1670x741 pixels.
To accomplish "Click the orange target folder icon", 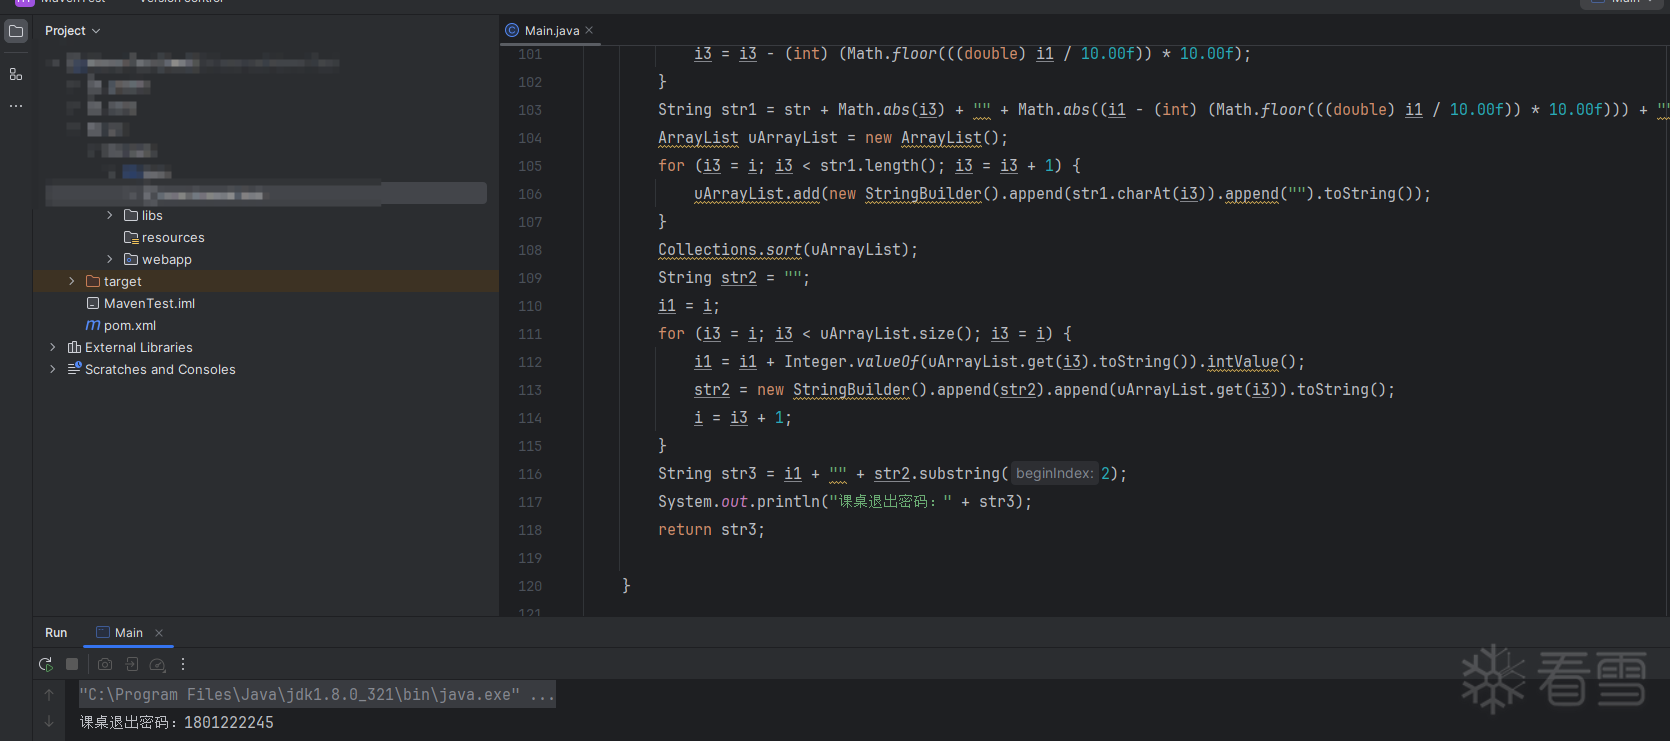I will (x=93, y=281).
